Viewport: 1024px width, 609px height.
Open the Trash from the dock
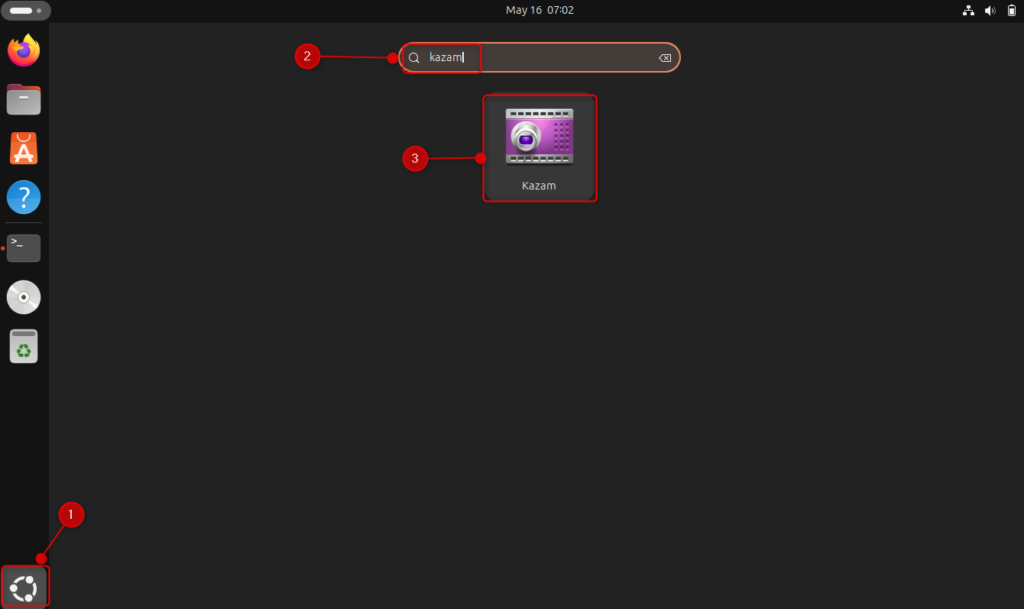(23, 346)
